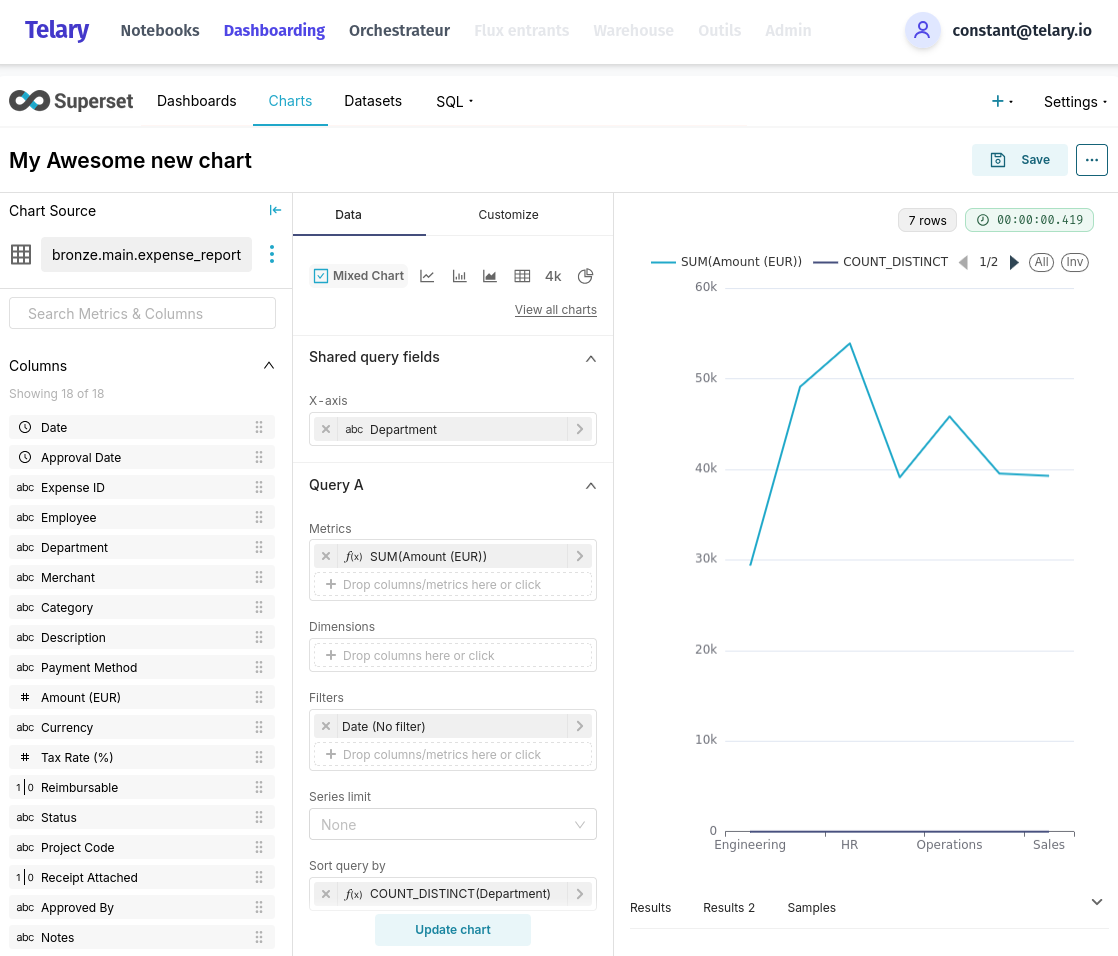Toggle COUNT_DISTINCT series in the legend
Image resolution: width=1118 pixels, height=956 pixels.
click(x=881, y=262)
